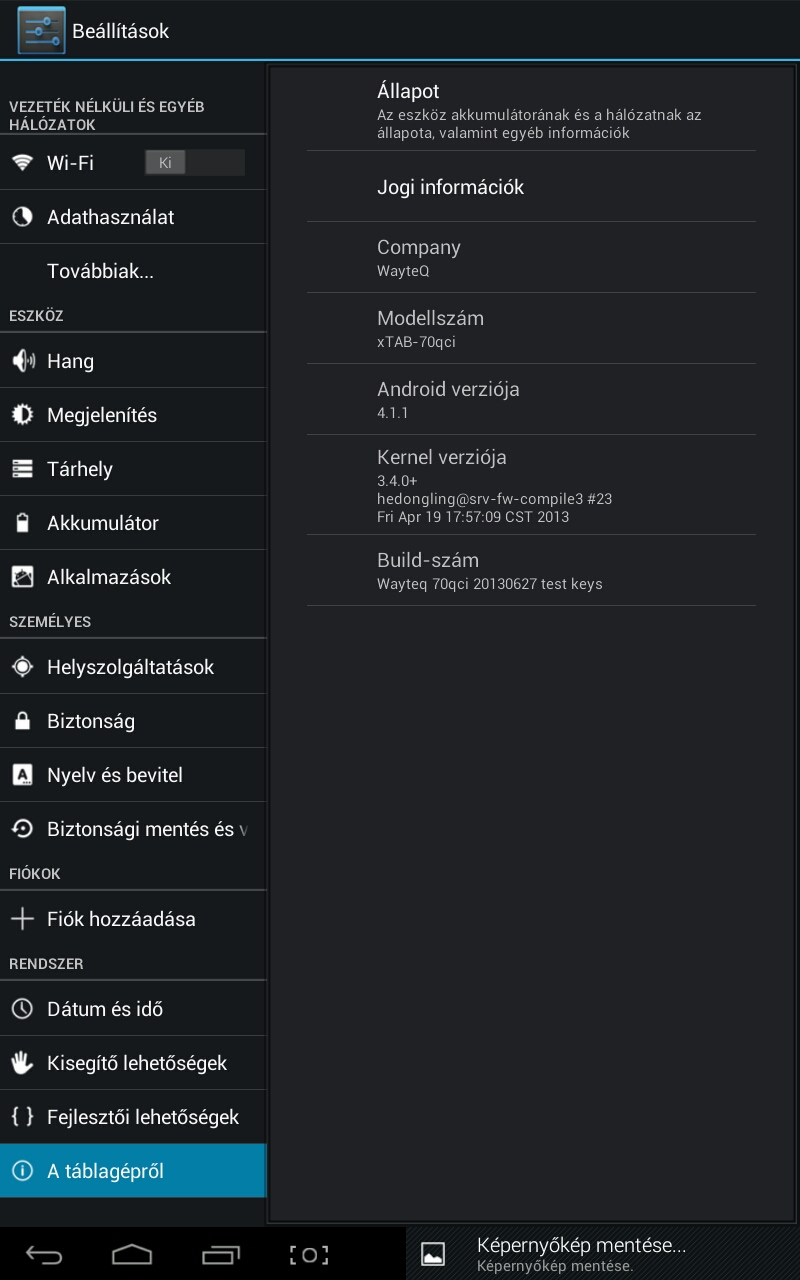The image size is (800, 1280).
Task: Select the Megjelenítés brightness icon
Action: point(22,415)
